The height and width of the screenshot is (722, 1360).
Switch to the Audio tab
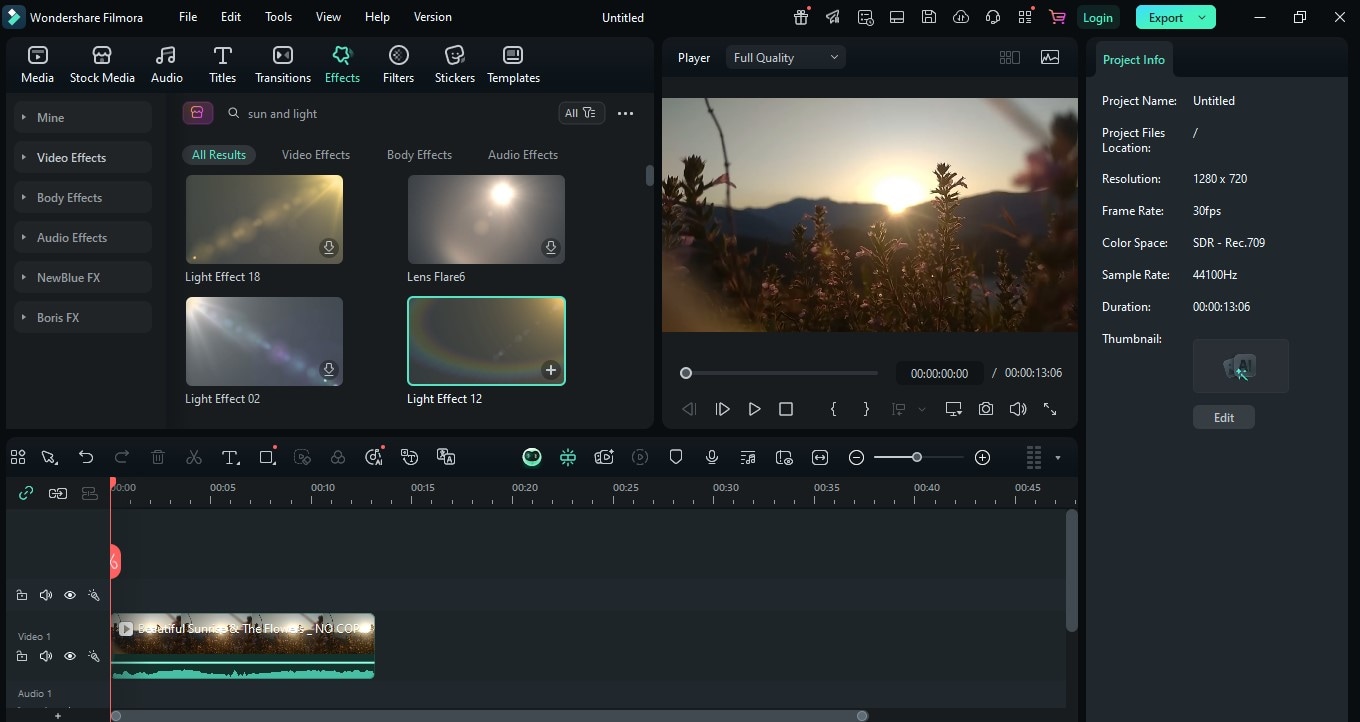pos(167,65)
